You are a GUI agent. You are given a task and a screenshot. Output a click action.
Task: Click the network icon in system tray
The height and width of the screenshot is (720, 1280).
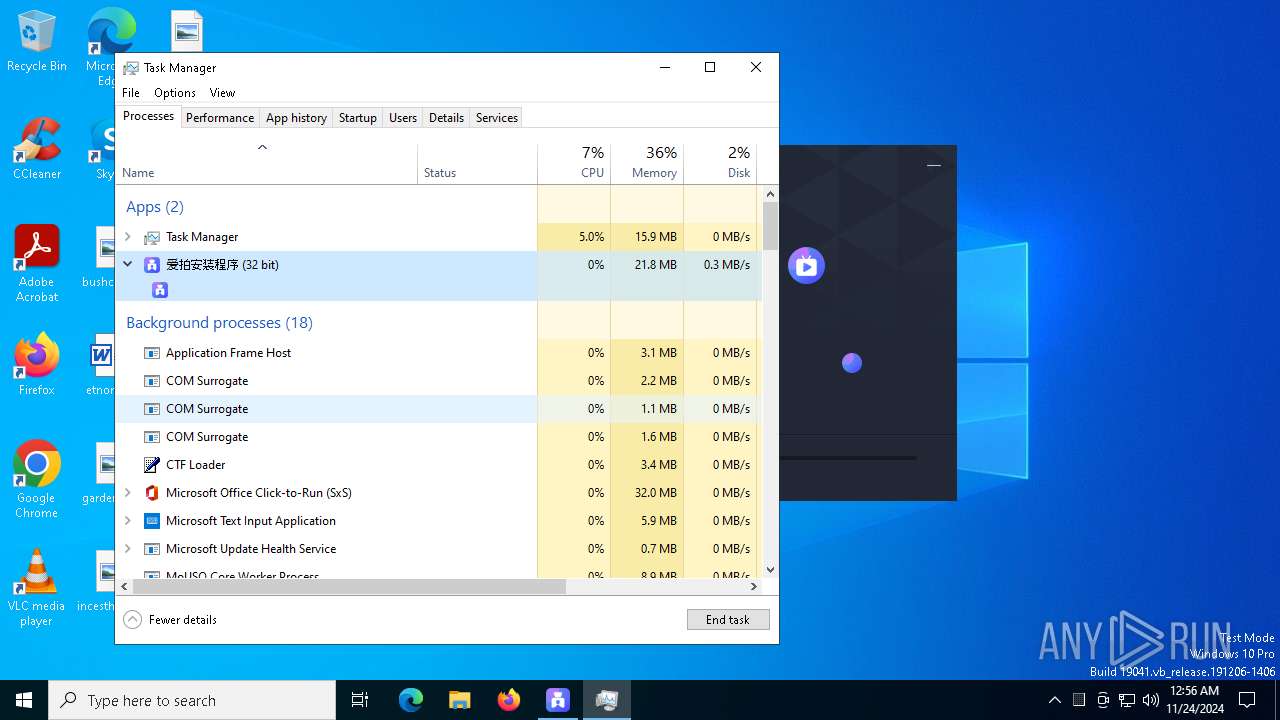(x=1127, y=700)
